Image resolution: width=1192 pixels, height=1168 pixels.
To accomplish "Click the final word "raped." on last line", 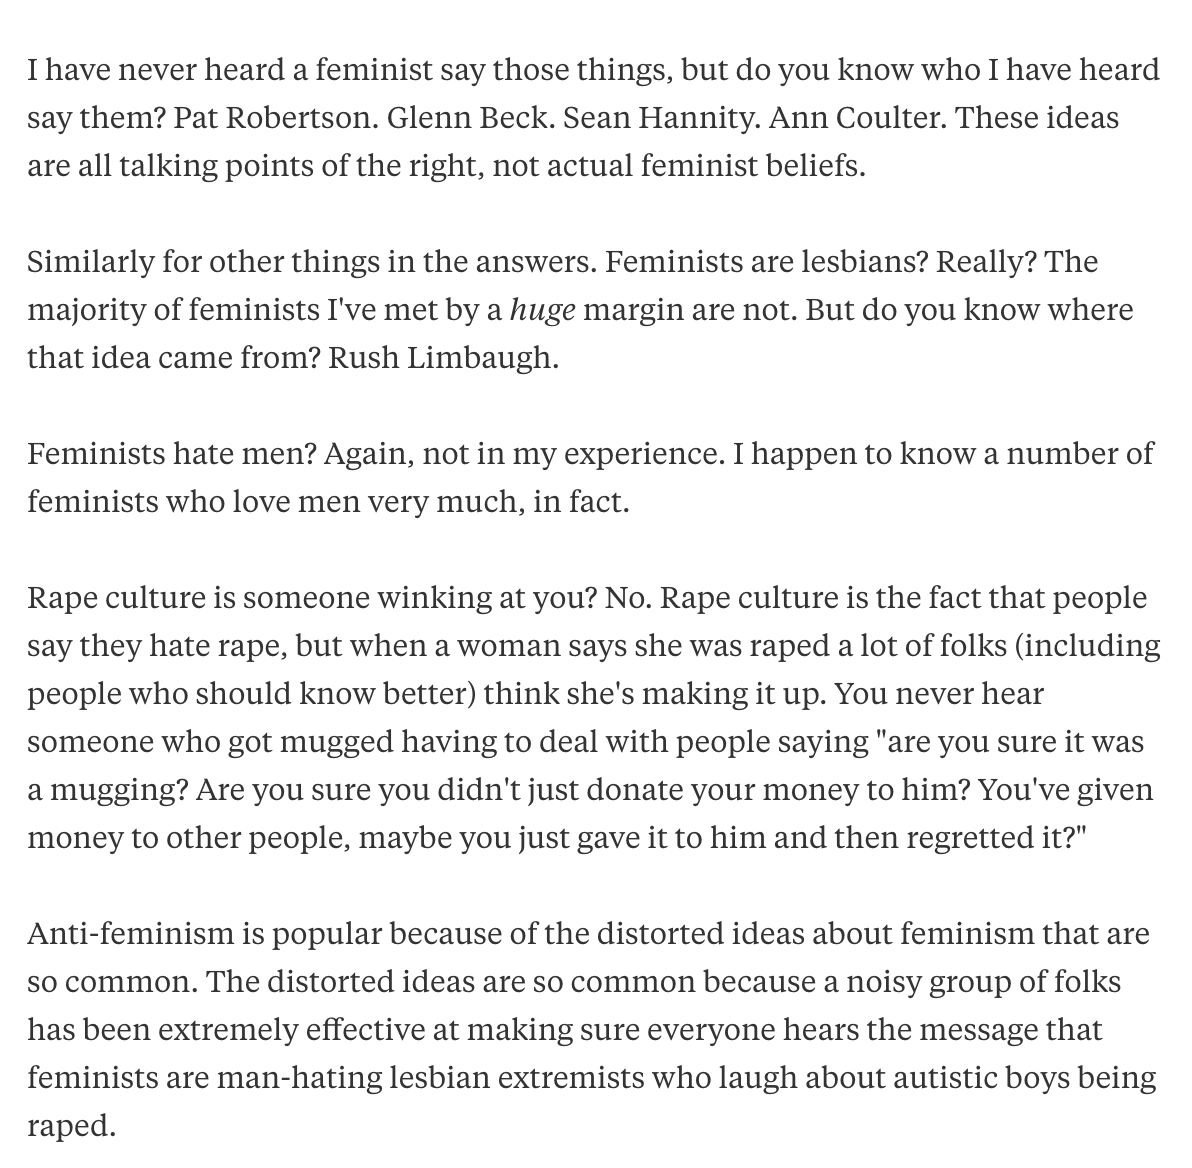I will (72, 1126).
